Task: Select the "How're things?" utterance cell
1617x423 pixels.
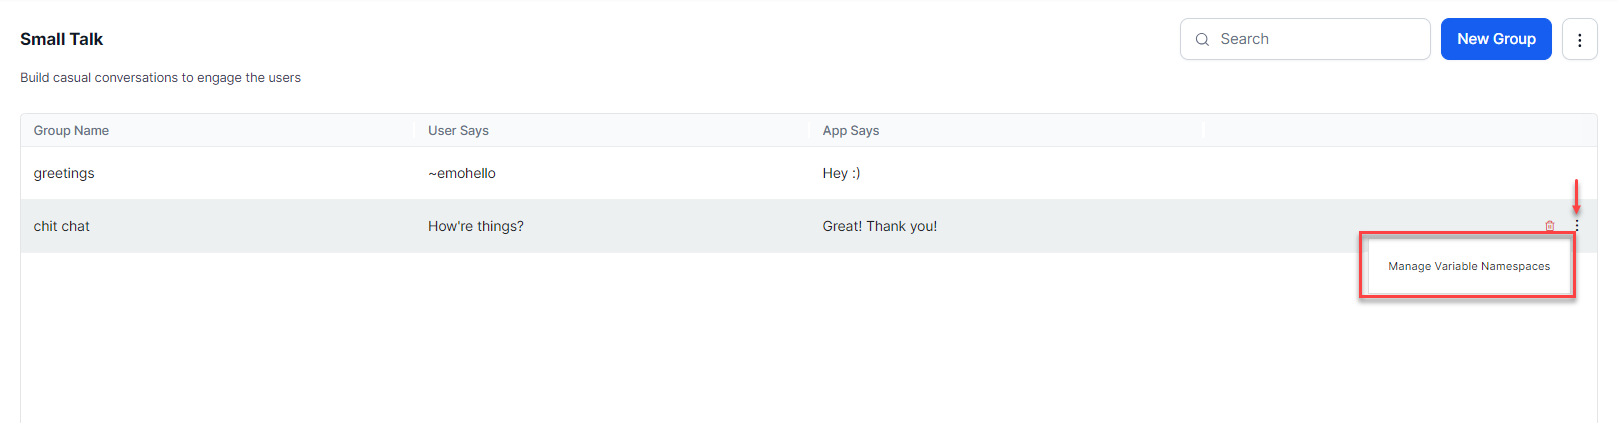Action: (x=476, y=227)
